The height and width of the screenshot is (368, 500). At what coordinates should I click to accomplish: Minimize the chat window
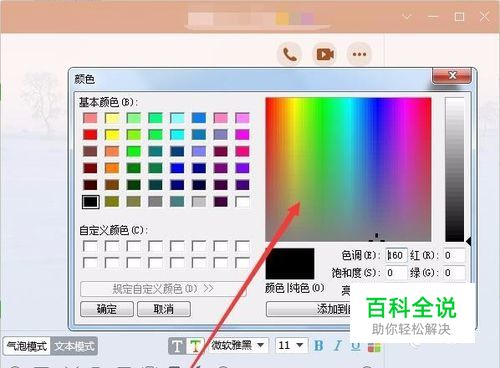click(x=433, y=16)
